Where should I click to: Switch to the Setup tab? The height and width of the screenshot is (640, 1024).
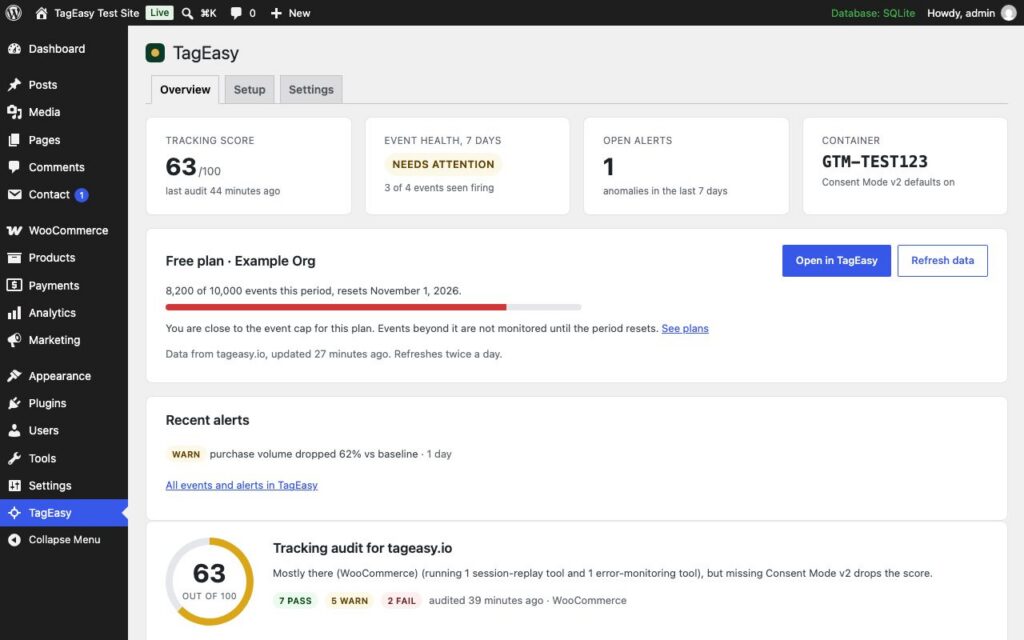point(249,89)
